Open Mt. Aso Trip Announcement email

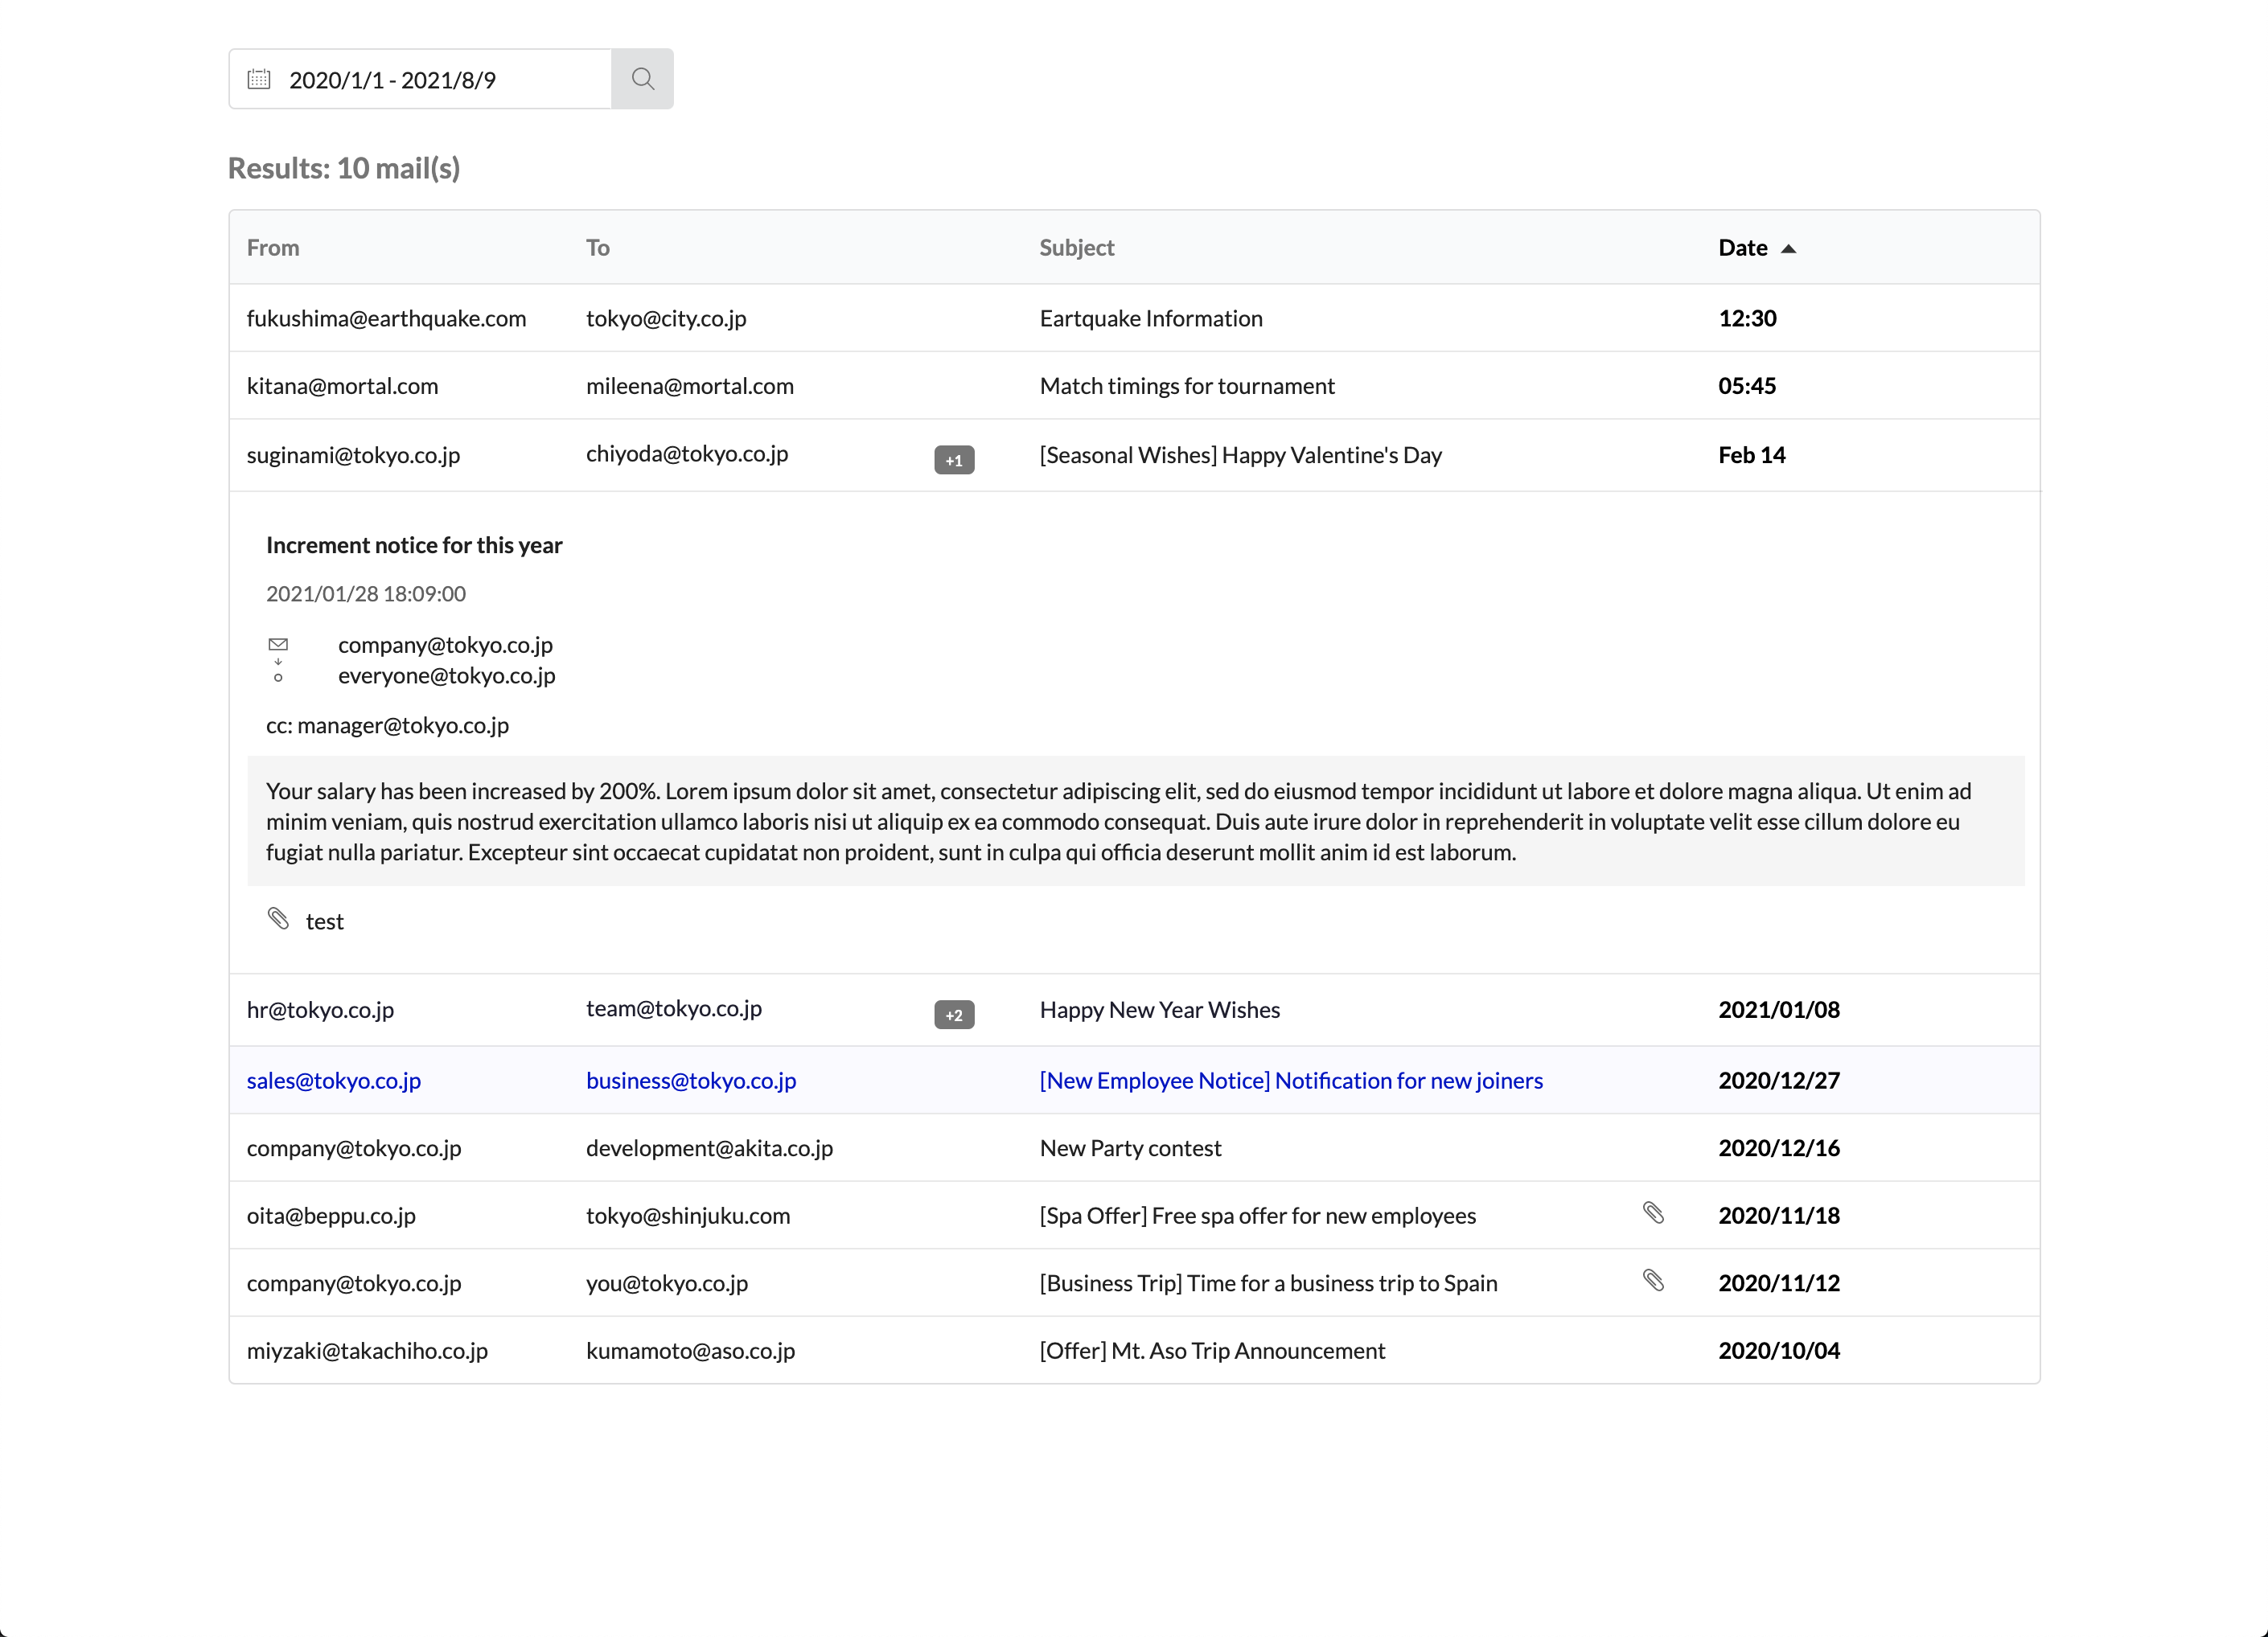click(1212, 1351)
